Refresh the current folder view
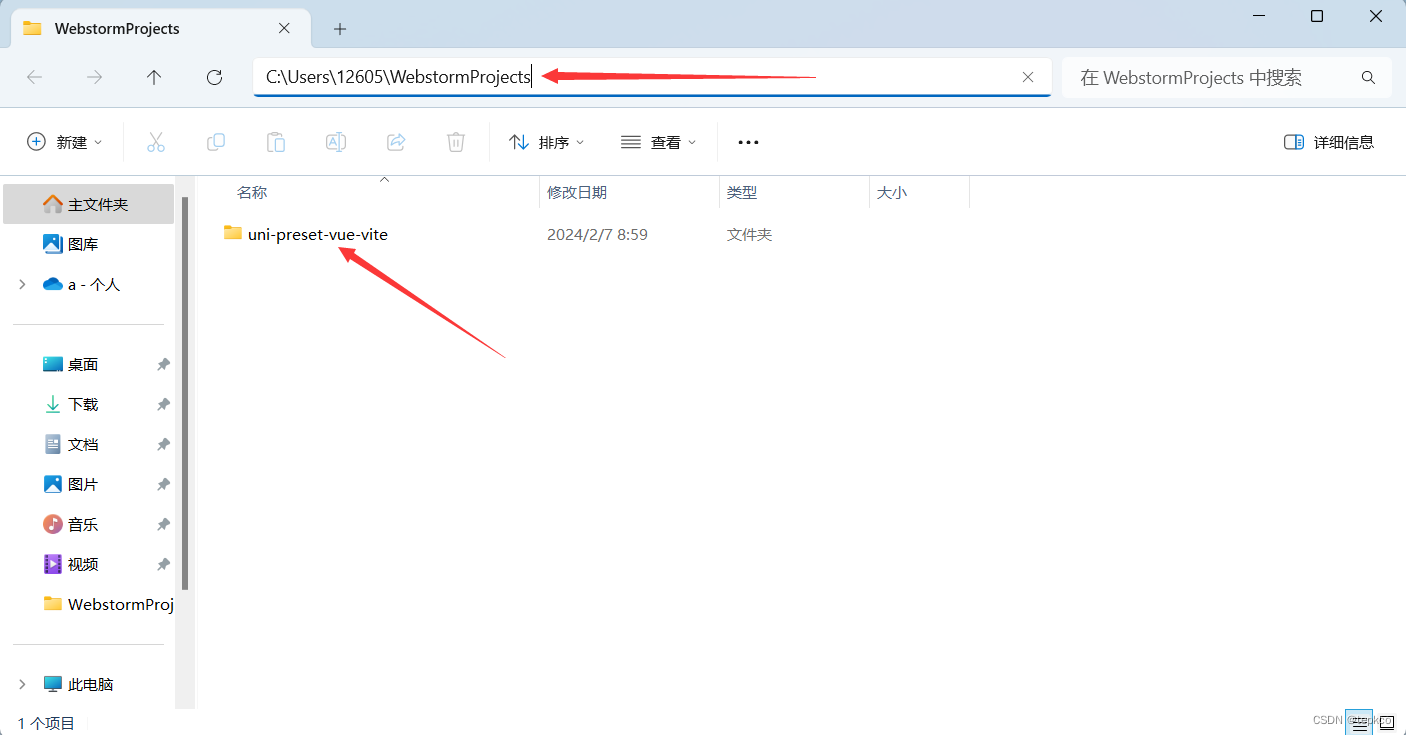The width and height of the screenshot is (1406, 735). click(x=214, y=77)
